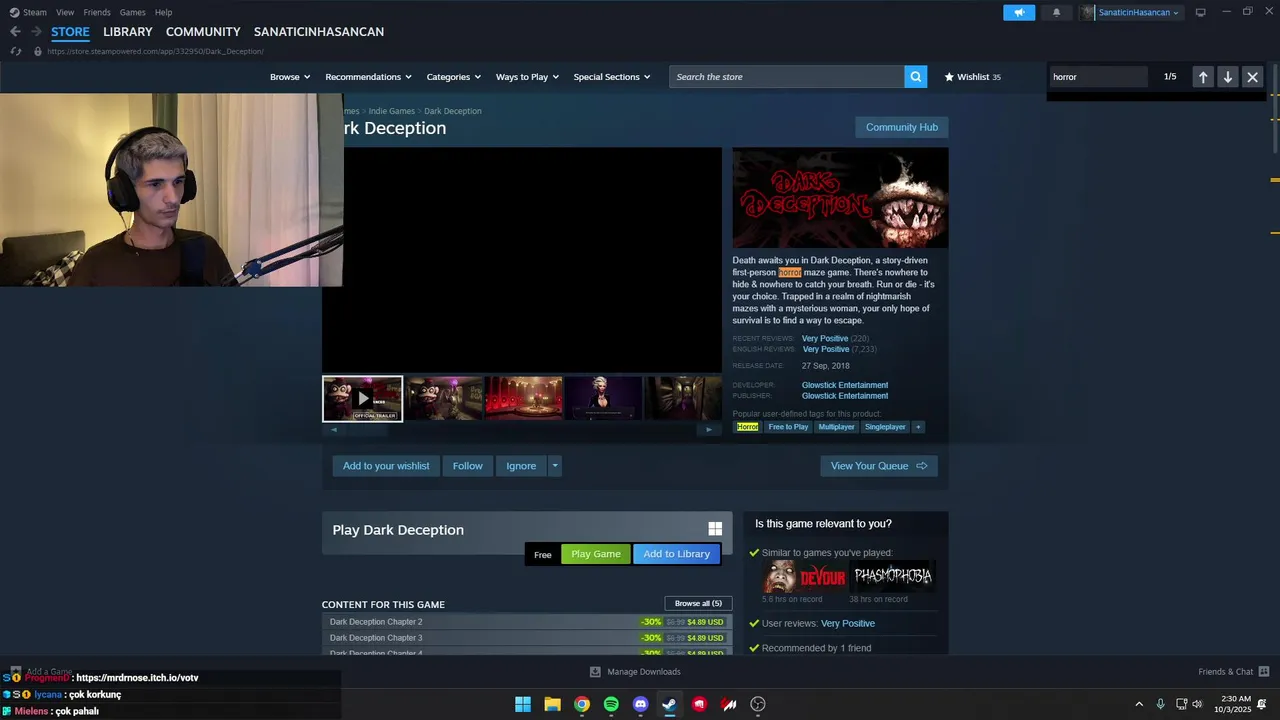Open the Help menu

pyautogui.click(x=163, y=12)
